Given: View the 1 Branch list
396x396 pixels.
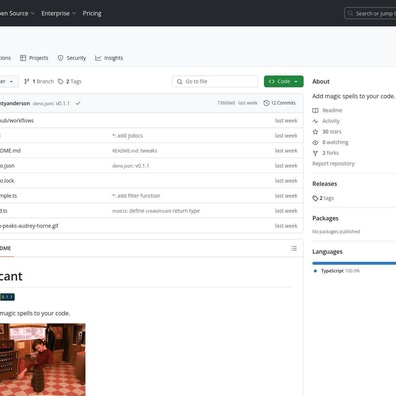Looking at the screenshot, I should point(39,81).
